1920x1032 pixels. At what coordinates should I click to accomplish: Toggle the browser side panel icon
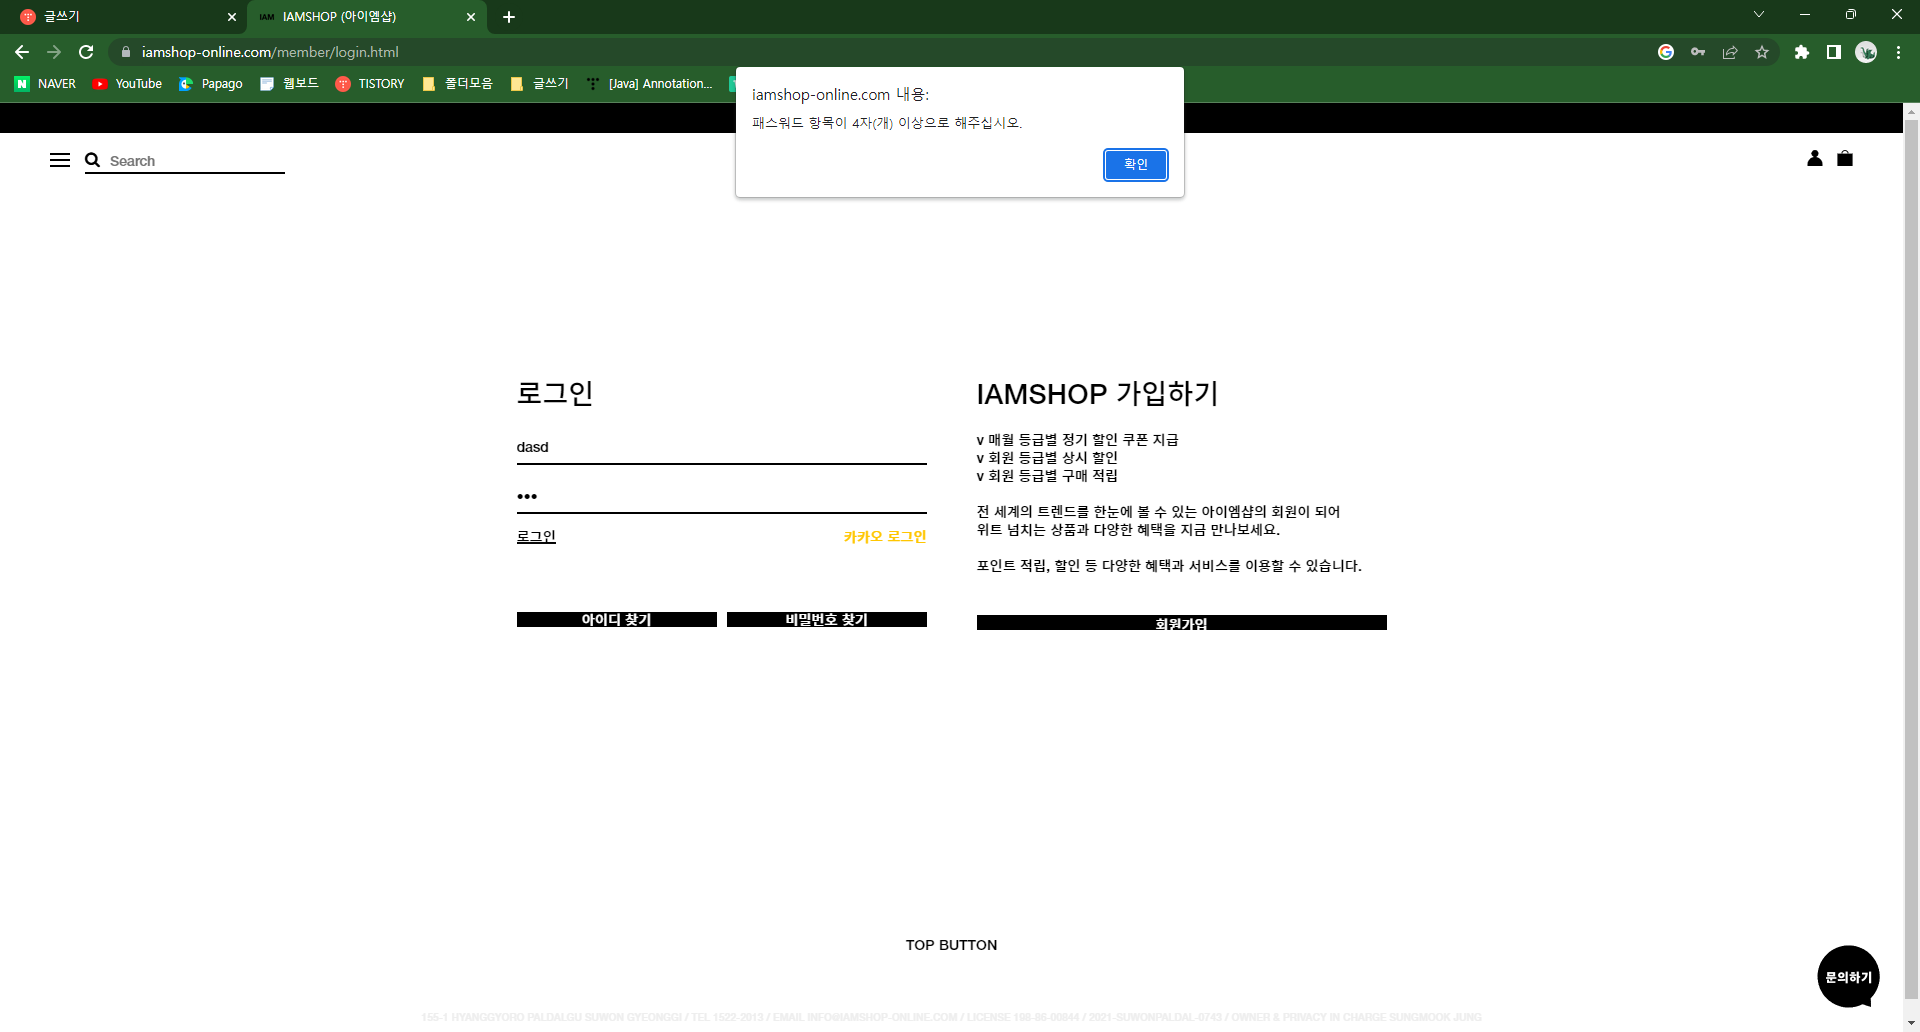click(1834, 52)
